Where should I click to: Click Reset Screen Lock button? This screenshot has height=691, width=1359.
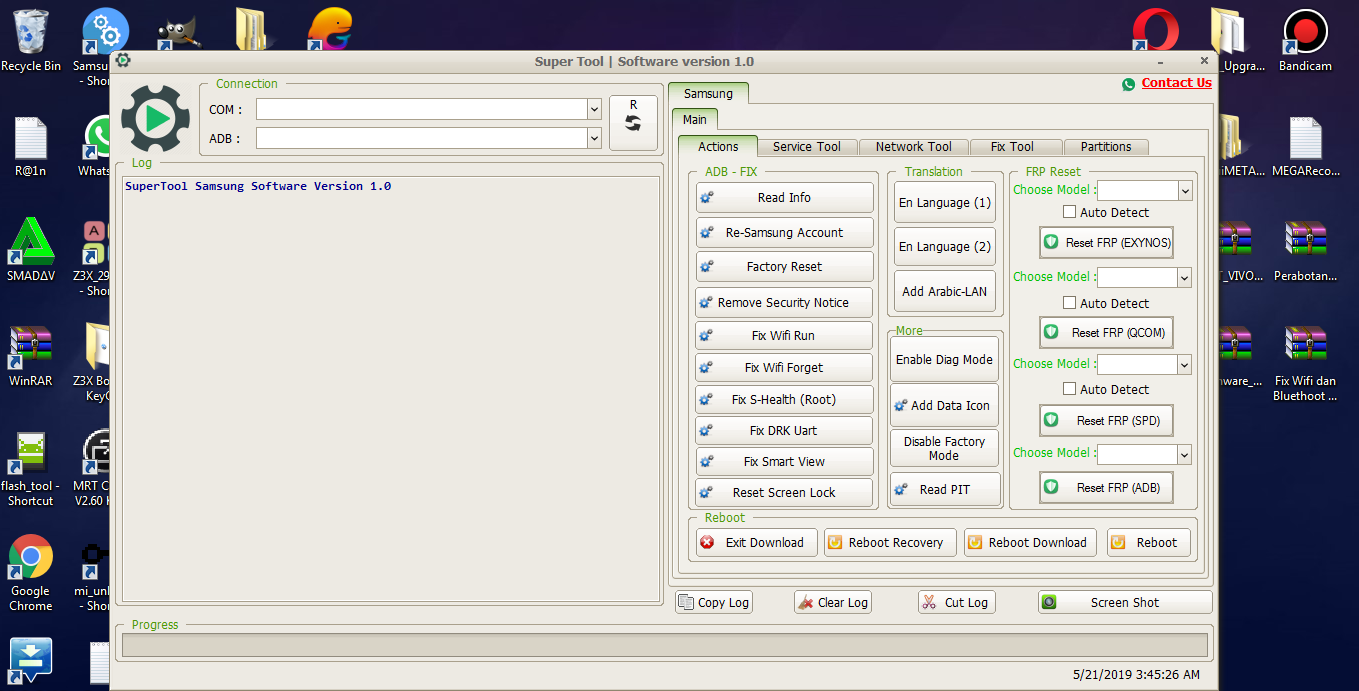coord(784,493)
